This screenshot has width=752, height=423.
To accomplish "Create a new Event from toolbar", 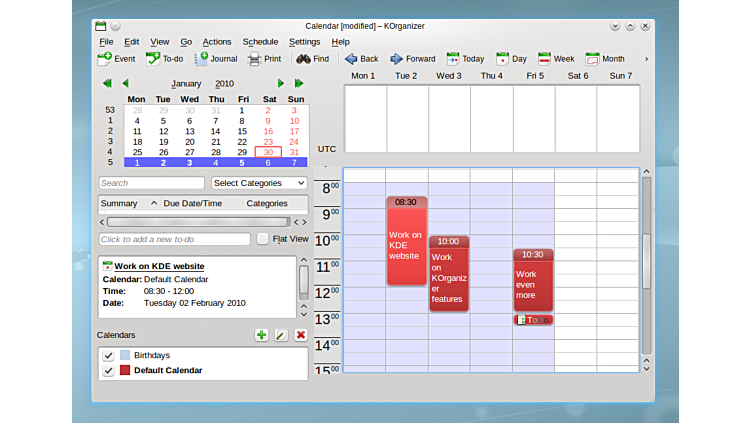I will [x=117, y=59].
